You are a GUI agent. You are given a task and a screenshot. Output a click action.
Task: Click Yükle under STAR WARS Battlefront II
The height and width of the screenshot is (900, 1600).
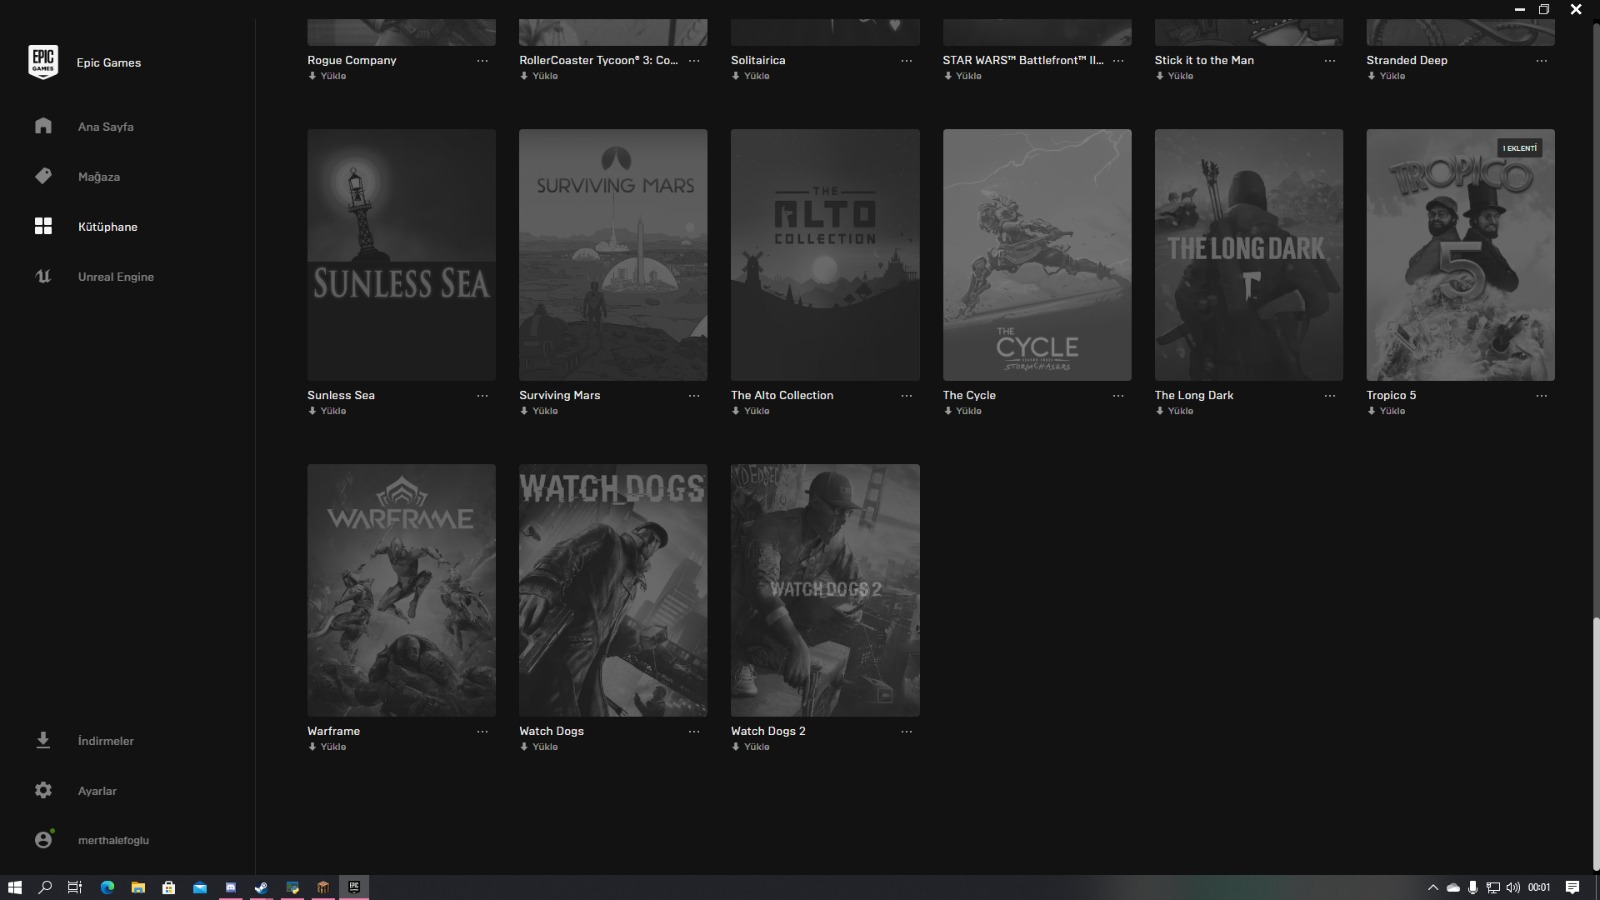click(x=963, y=76)
